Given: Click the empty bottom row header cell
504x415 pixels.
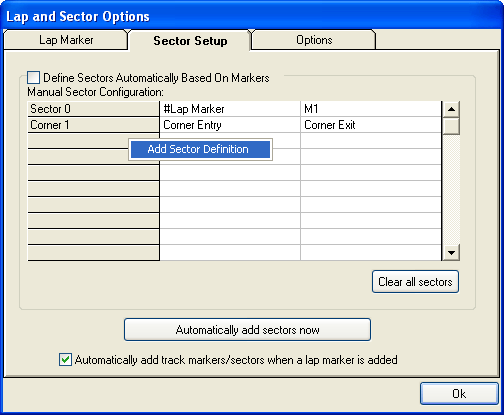Looking at the screenshot, I should point(93,253).
